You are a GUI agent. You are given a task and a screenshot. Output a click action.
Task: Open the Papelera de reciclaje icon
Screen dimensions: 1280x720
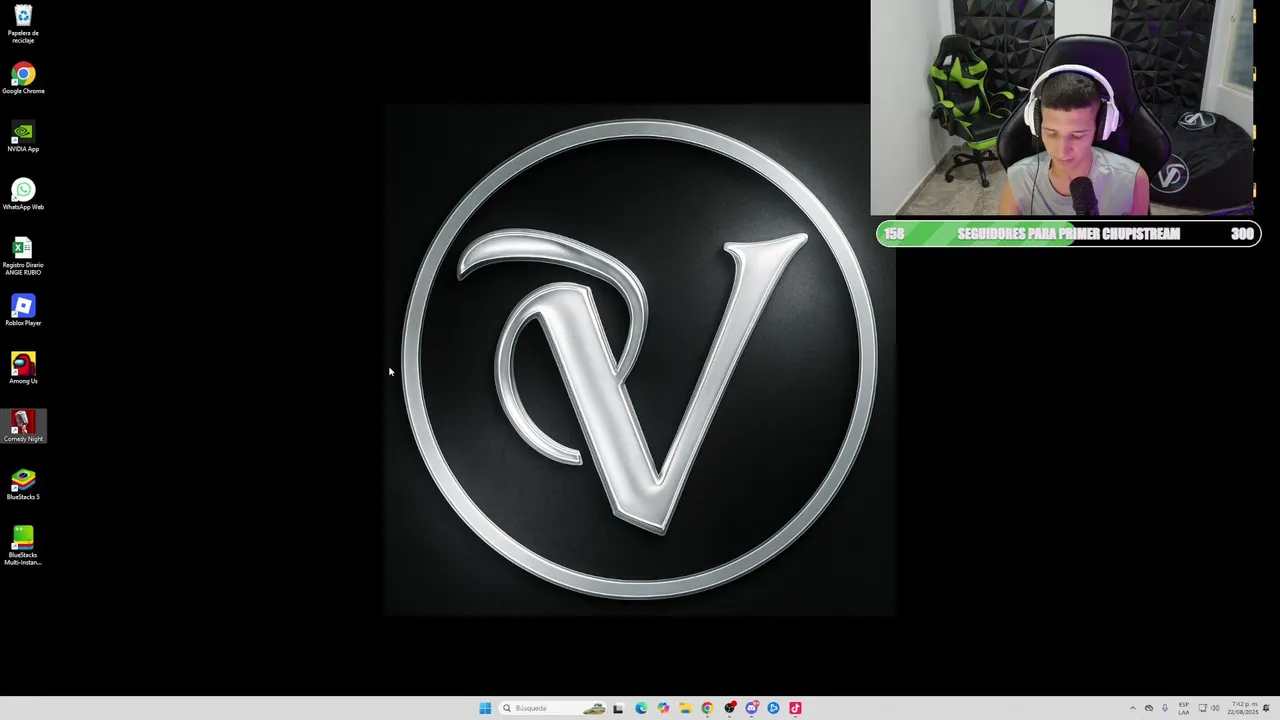coord(23,24)
